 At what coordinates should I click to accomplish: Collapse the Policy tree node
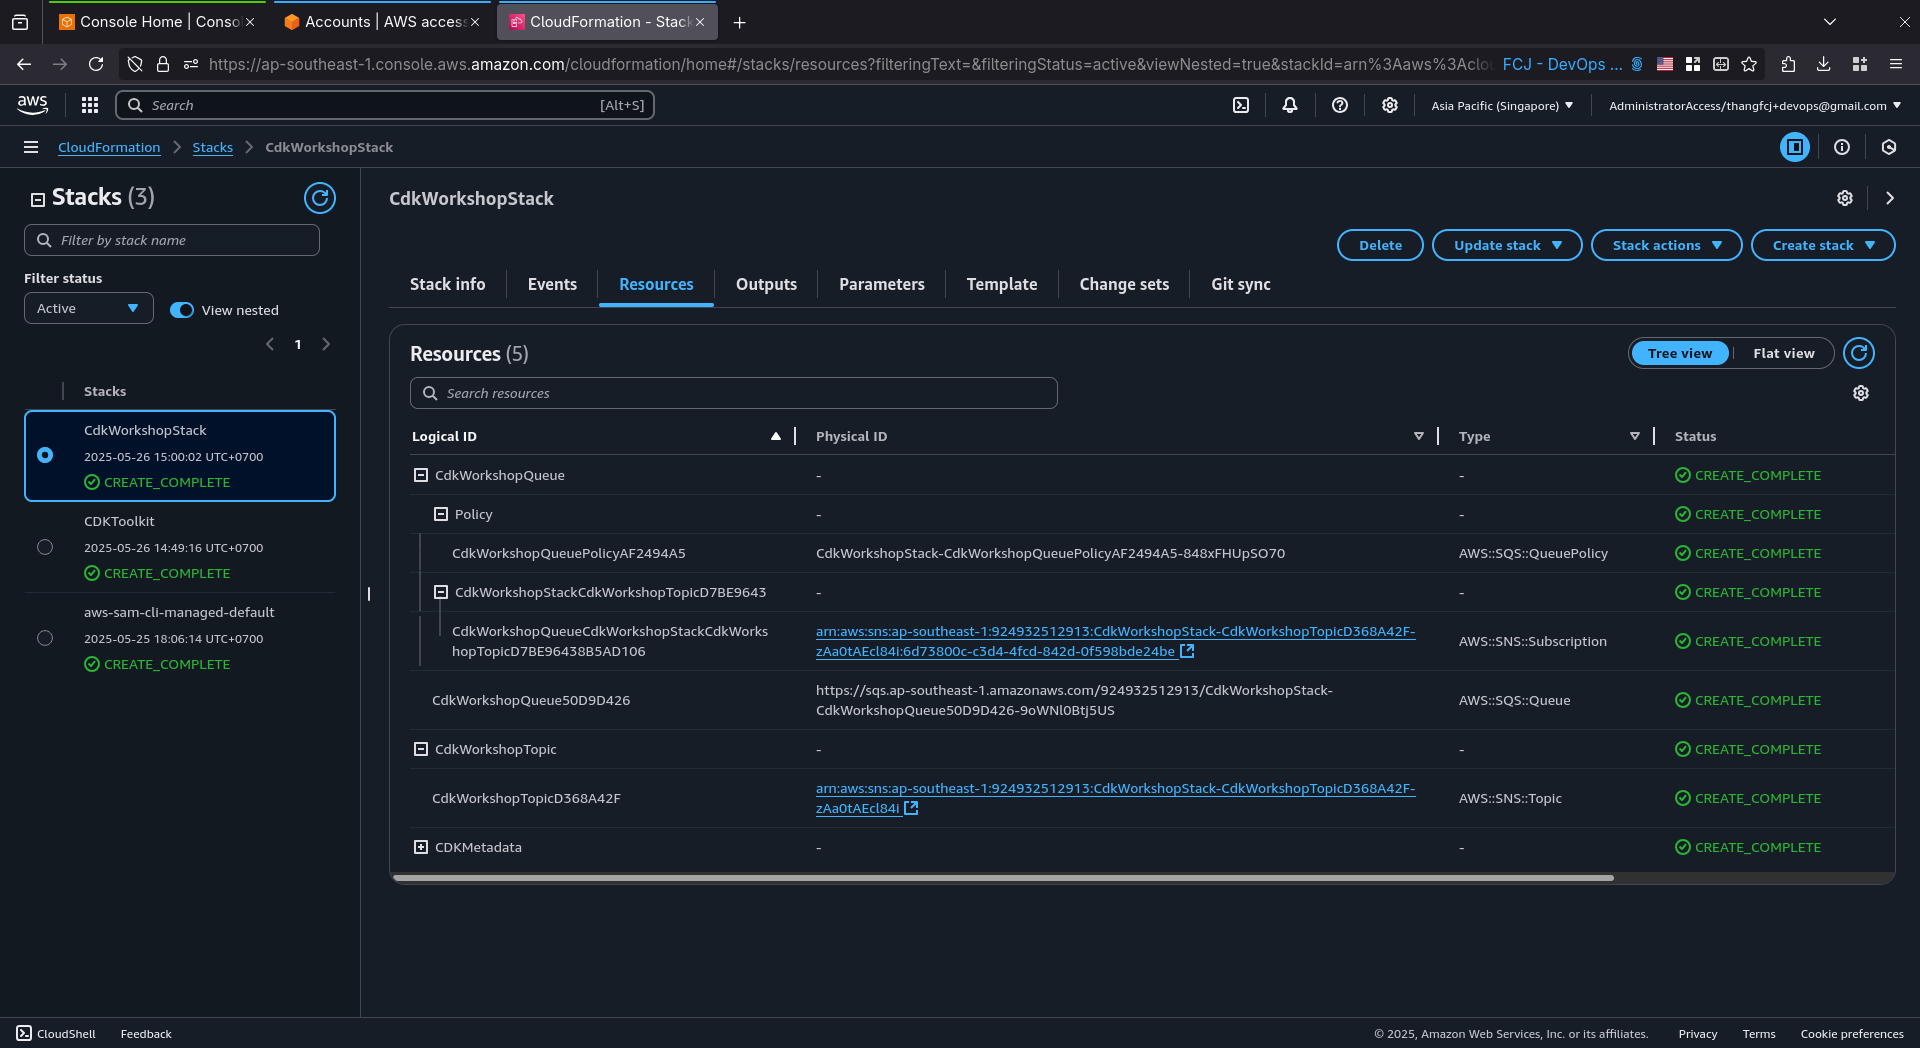click(x=441, y=514)
